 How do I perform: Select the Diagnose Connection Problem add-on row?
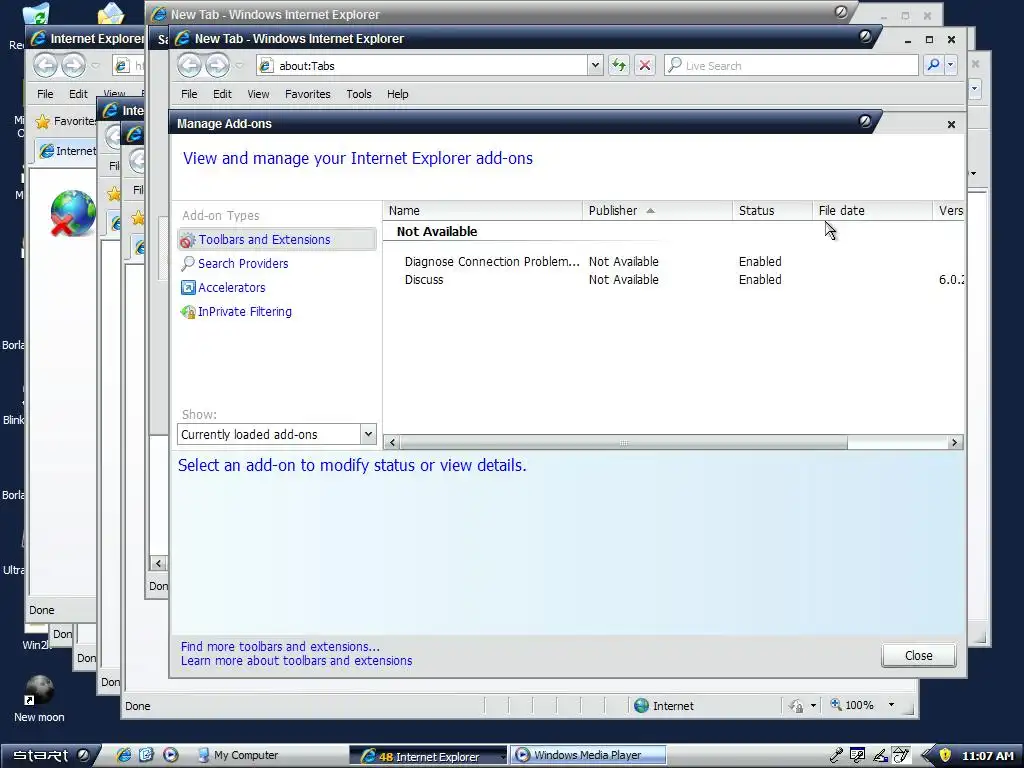point(673,262)
